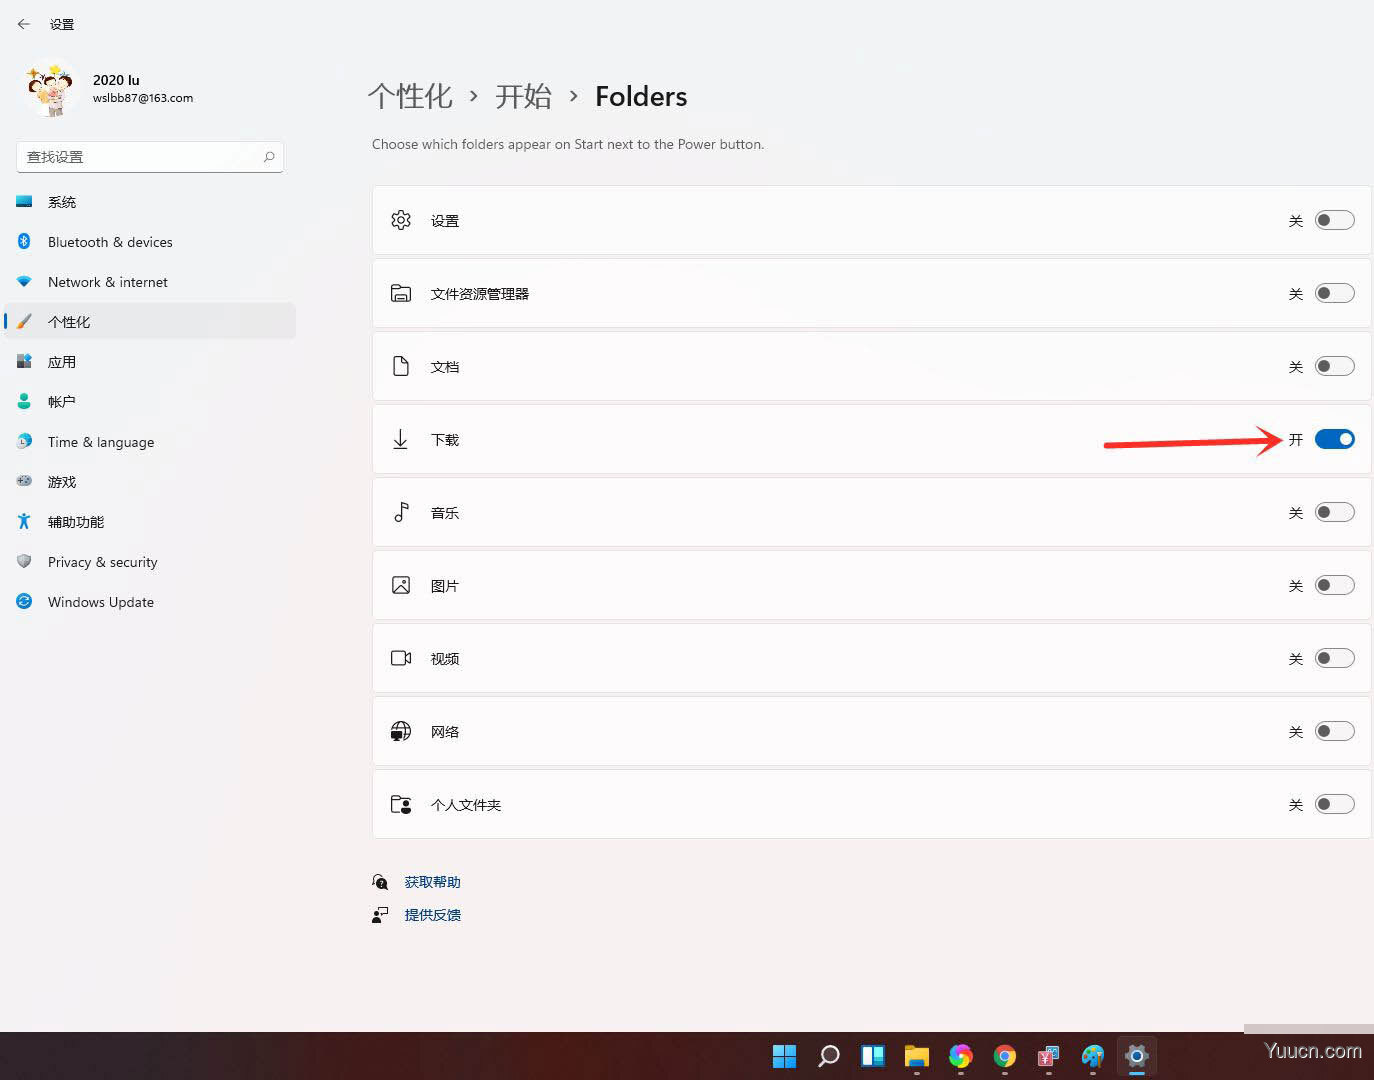Open Privacy & security settings

[150, 562]
